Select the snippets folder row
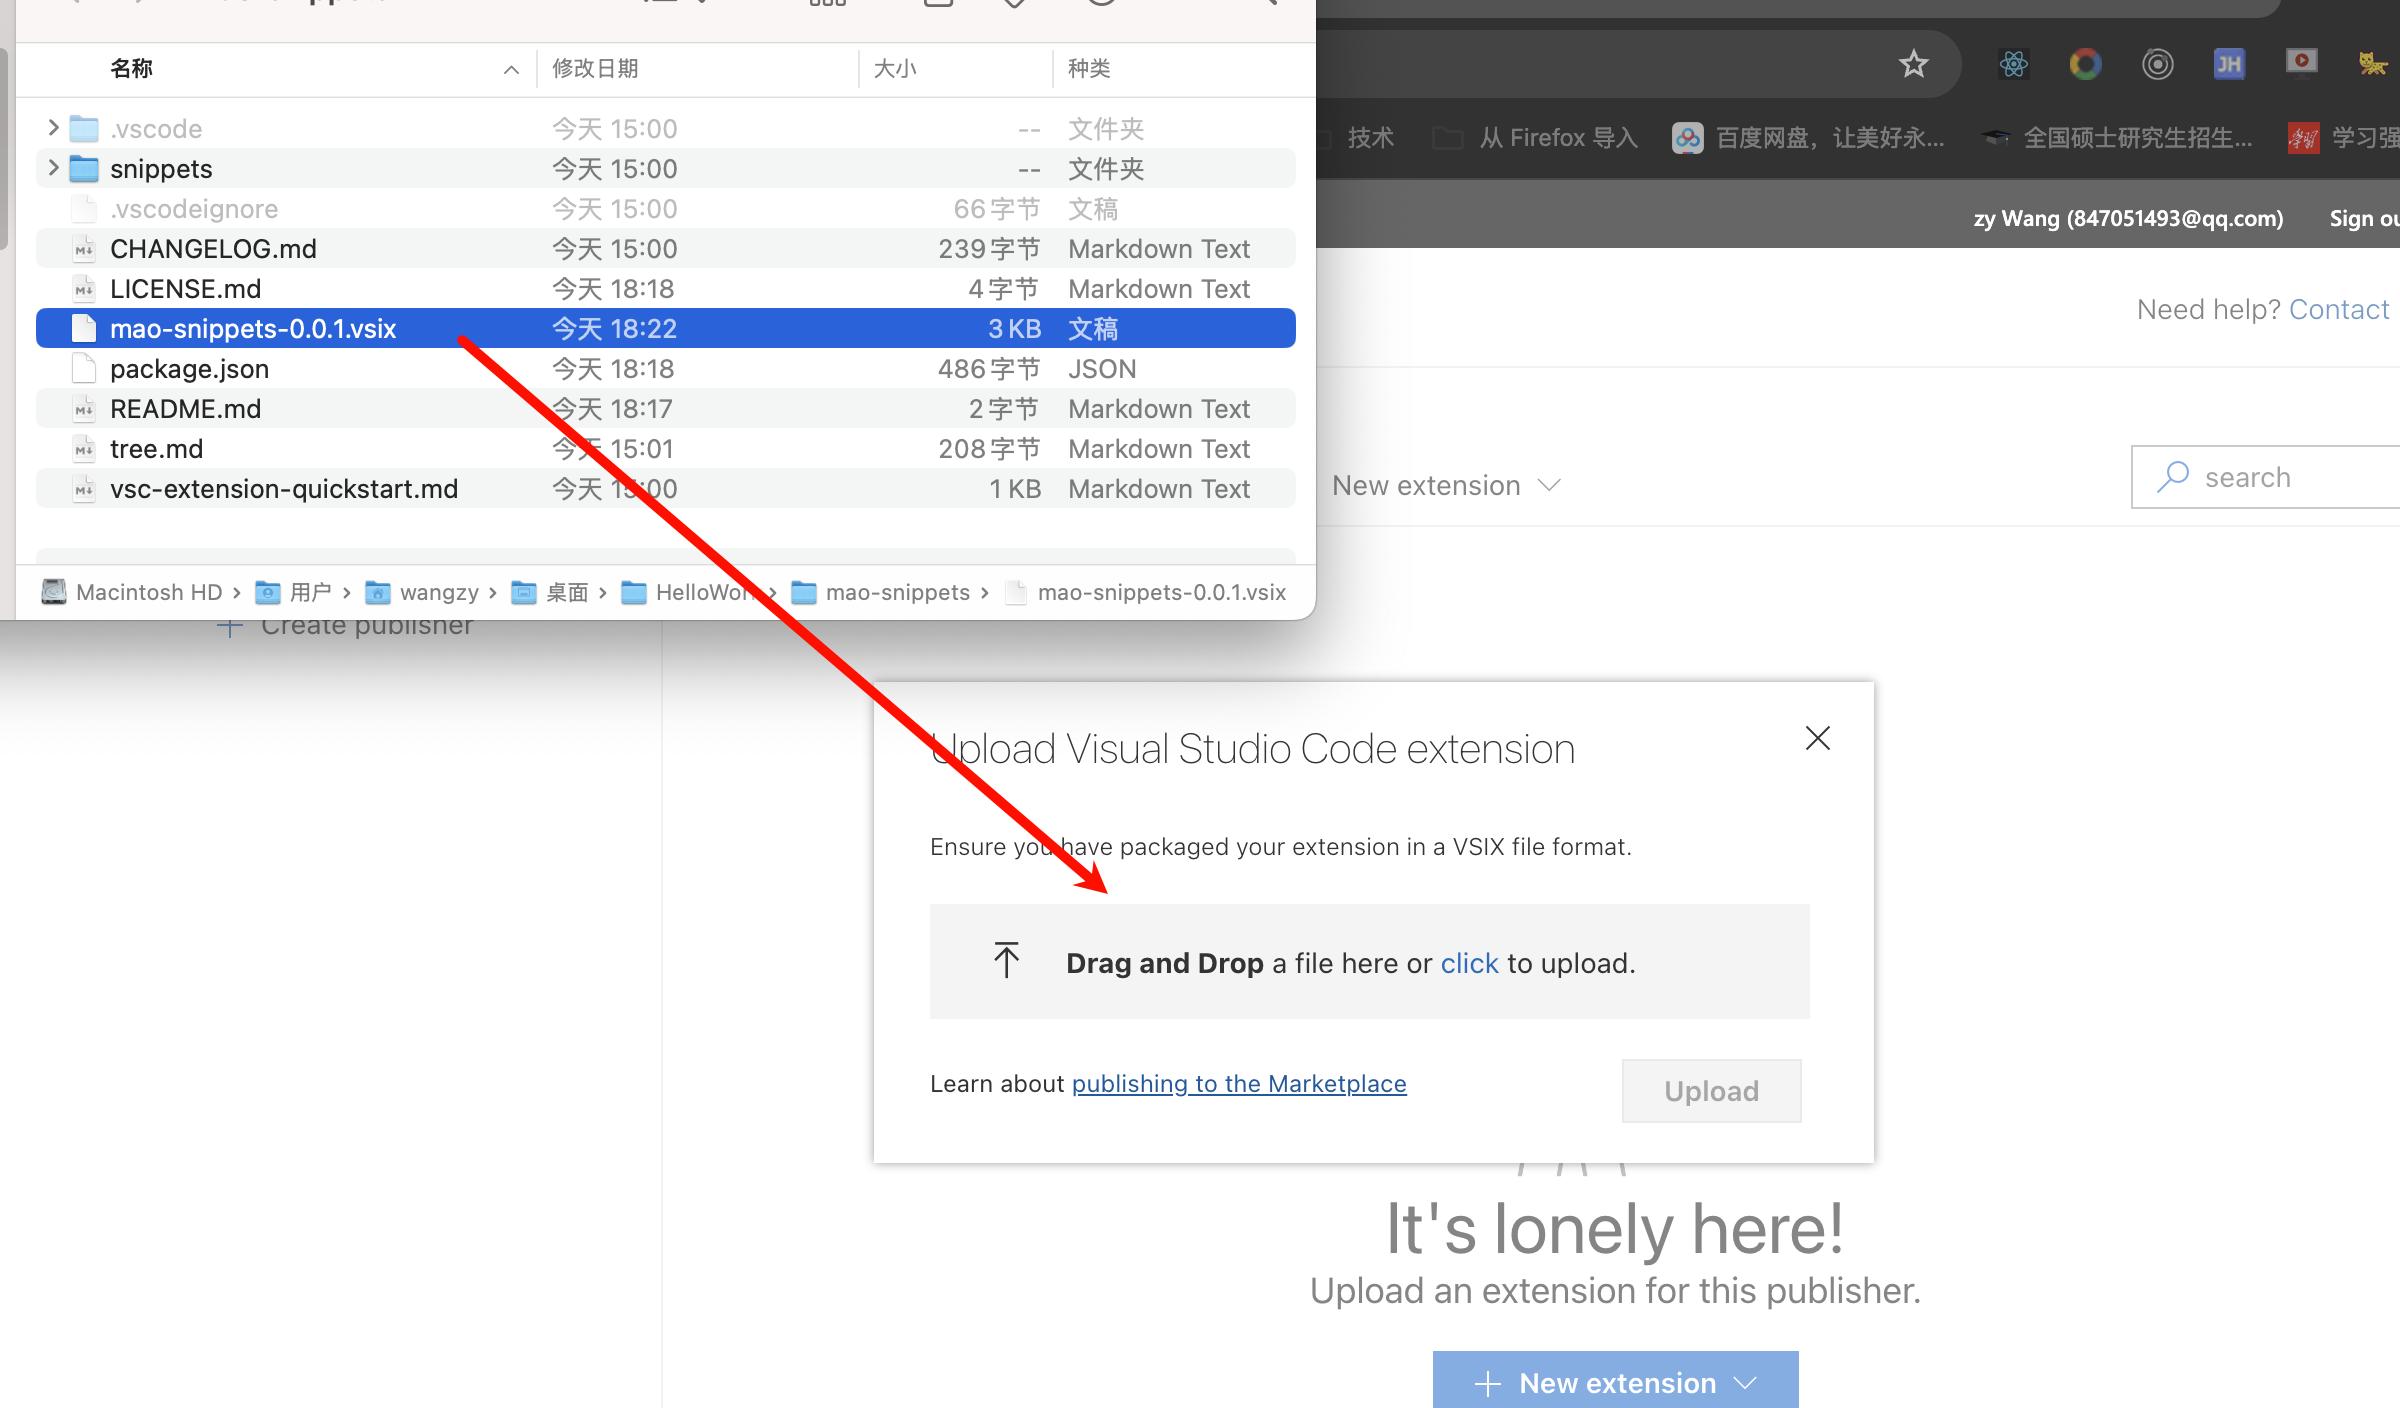 click(x=665, y=168)
